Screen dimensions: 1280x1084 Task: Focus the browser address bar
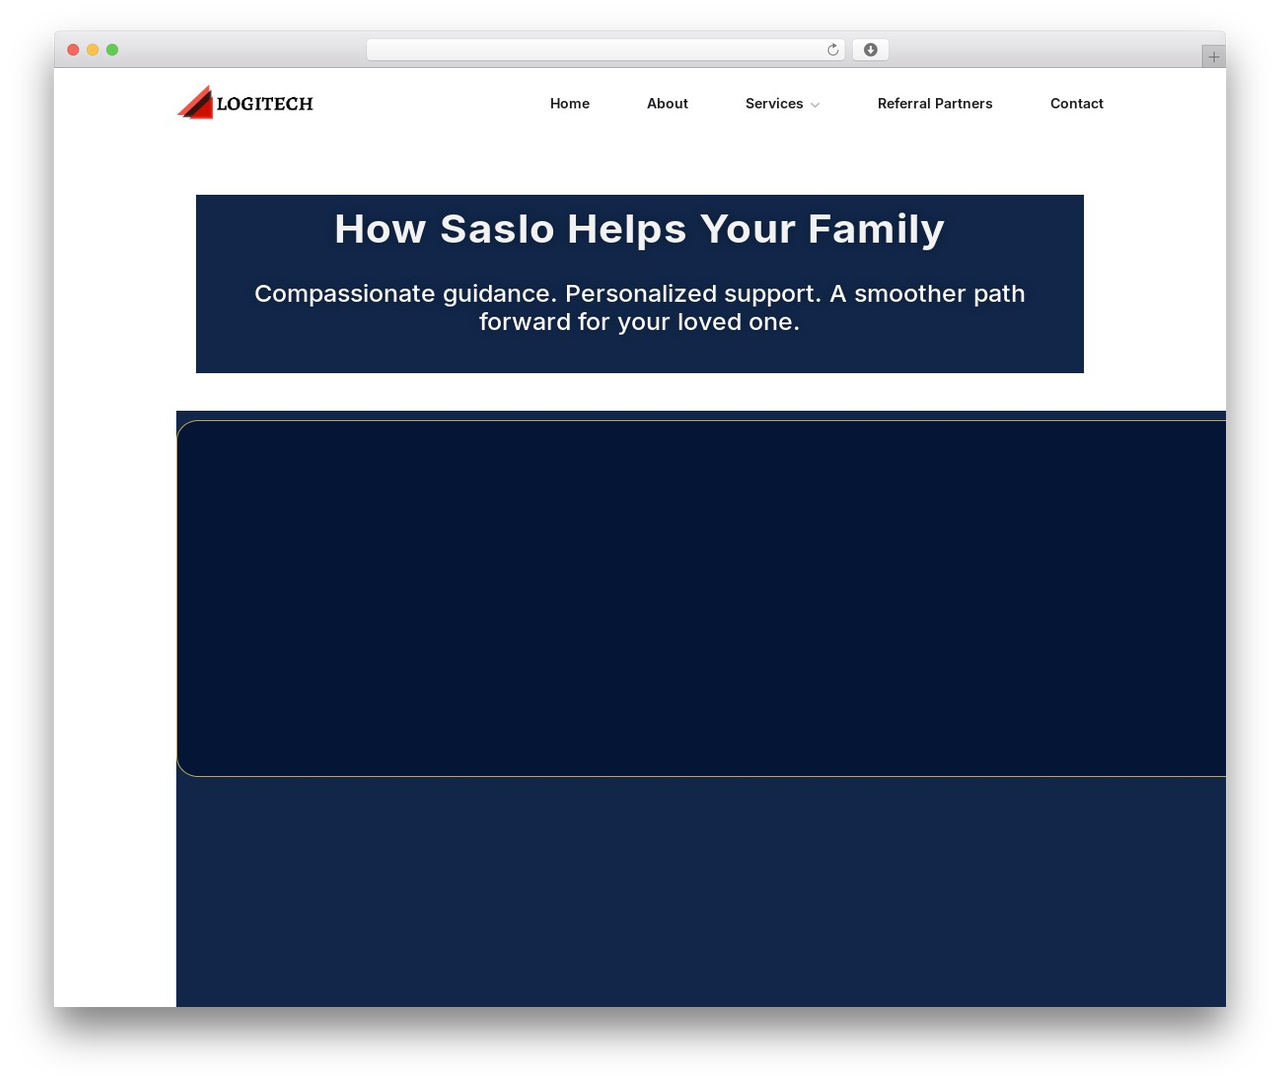(x=605, y=50)
